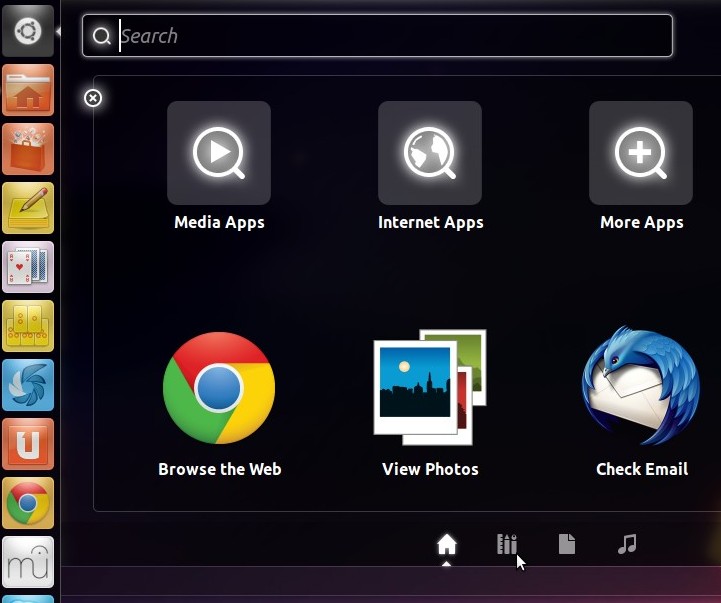This screenshot has height=603, width=721.
Task: Launch Chrome from the launcher sidebar
Action: (28, 503)
